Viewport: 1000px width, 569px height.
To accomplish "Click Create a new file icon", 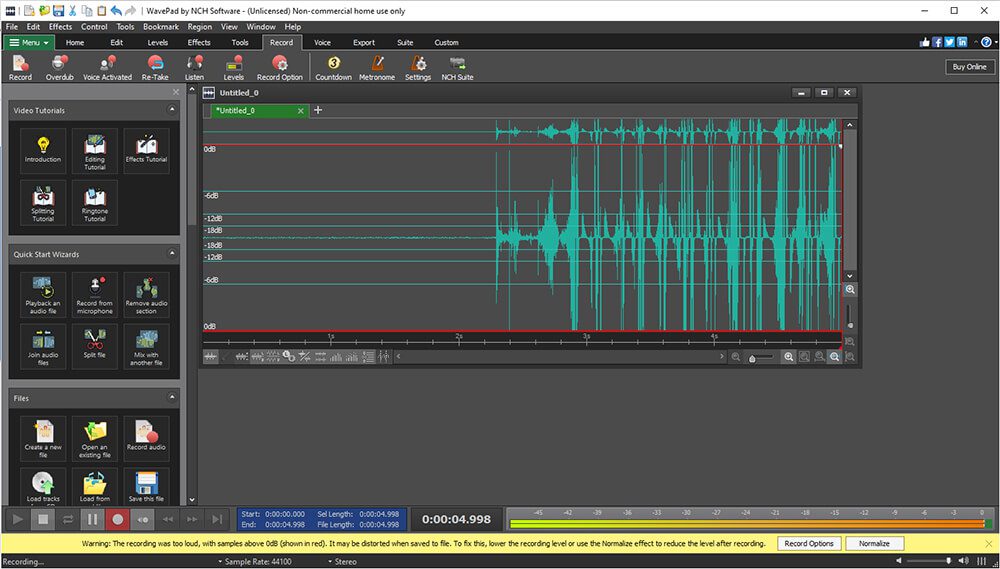I will click(43, 439).
